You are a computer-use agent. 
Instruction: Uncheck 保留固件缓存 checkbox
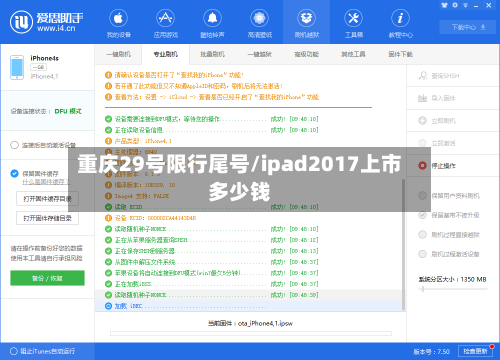14,173
